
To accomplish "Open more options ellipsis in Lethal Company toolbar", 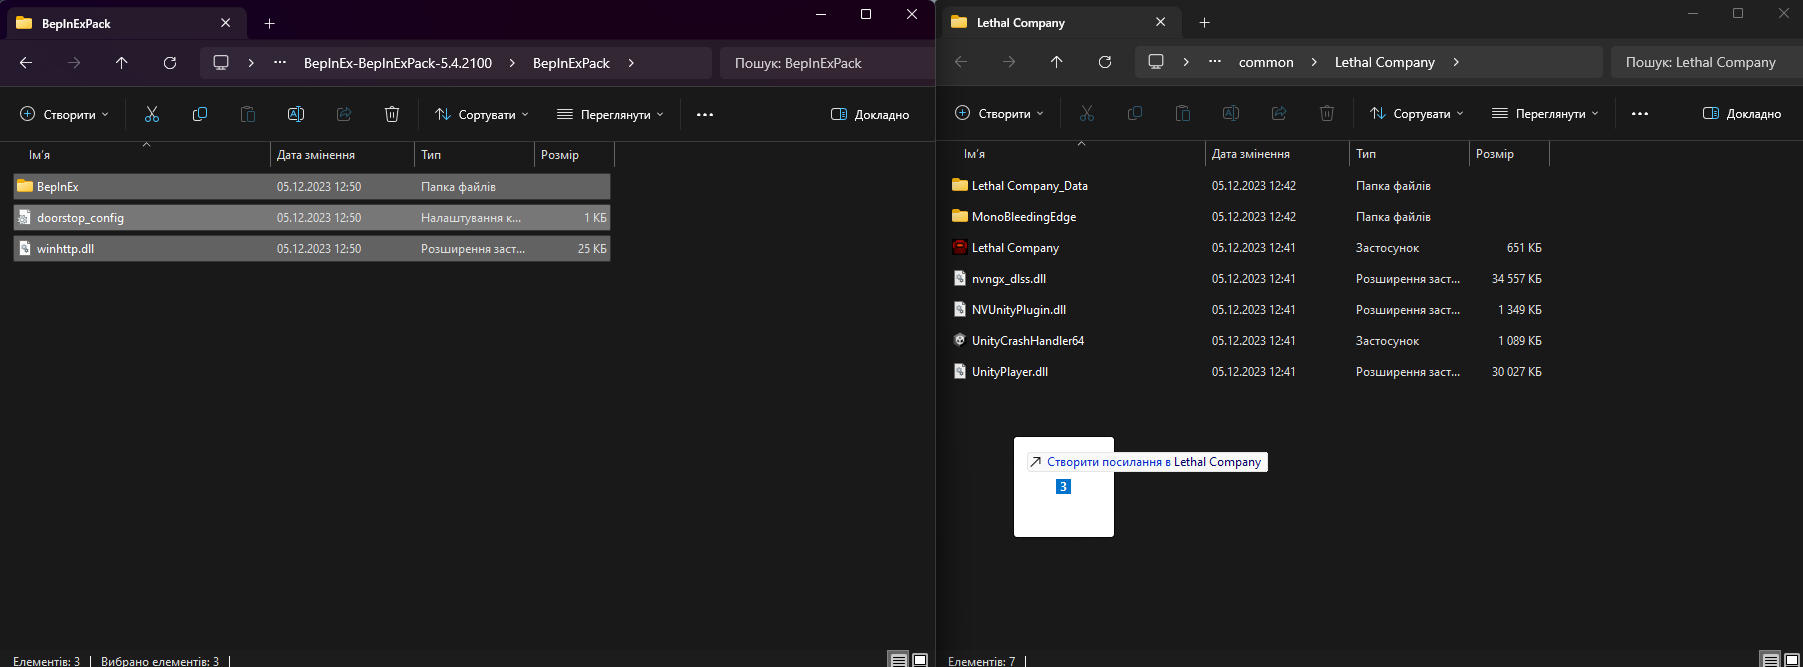I will 1640,113.
